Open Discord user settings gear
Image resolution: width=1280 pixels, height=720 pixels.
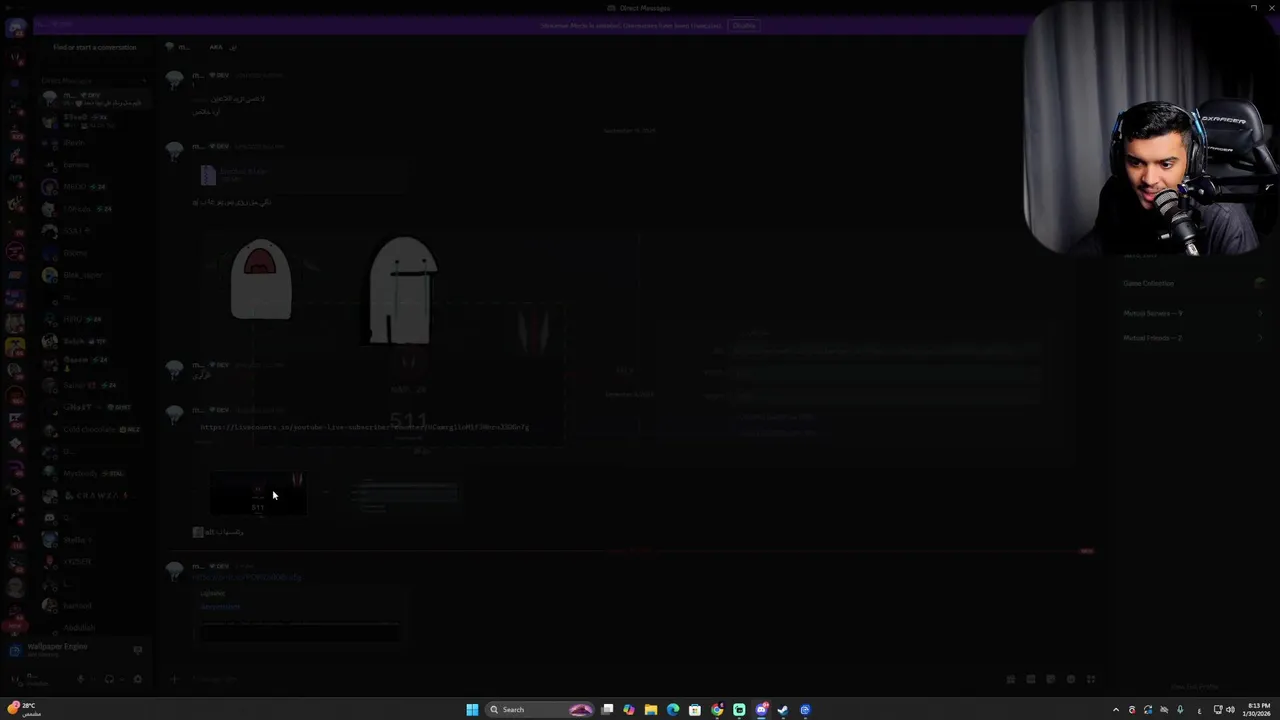pyautogui.click(x=137, y=679)
